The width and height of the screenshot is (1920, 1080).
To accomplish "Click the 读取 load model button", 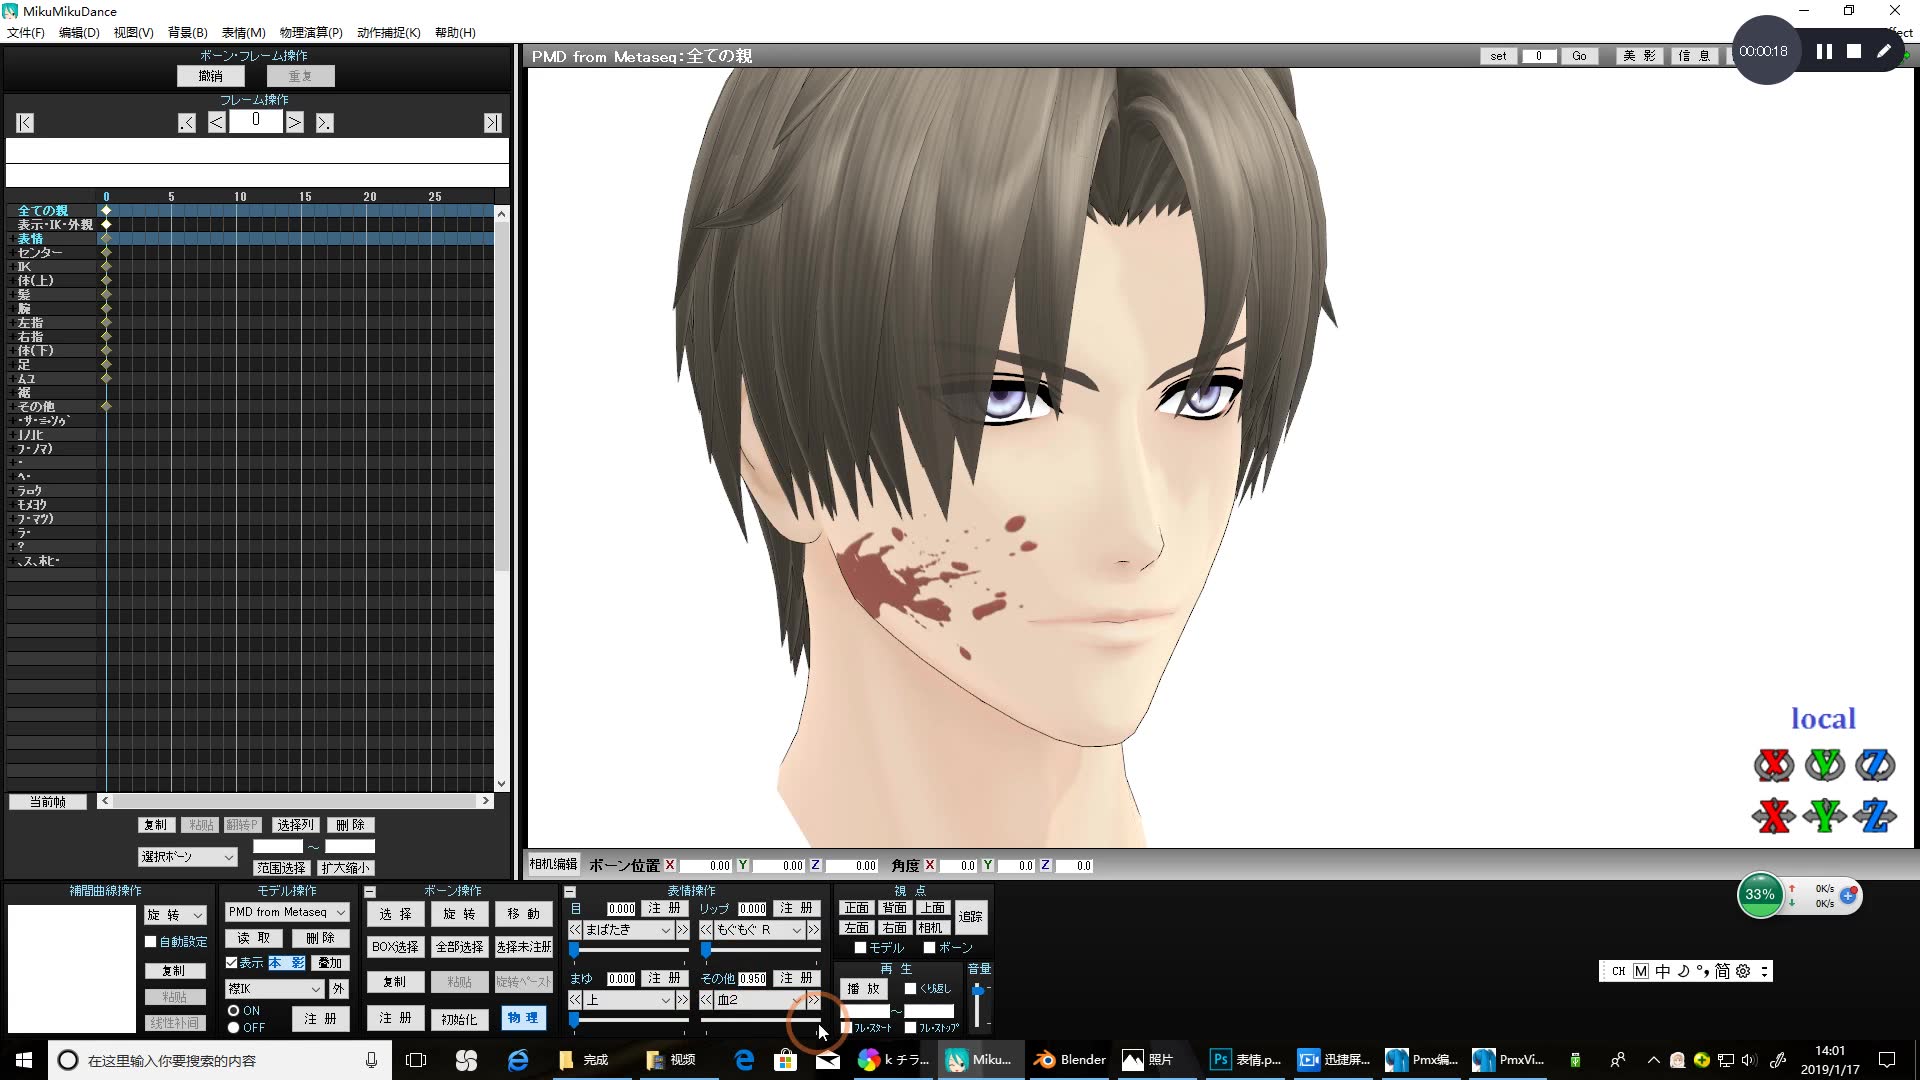I will pos(254,939).
